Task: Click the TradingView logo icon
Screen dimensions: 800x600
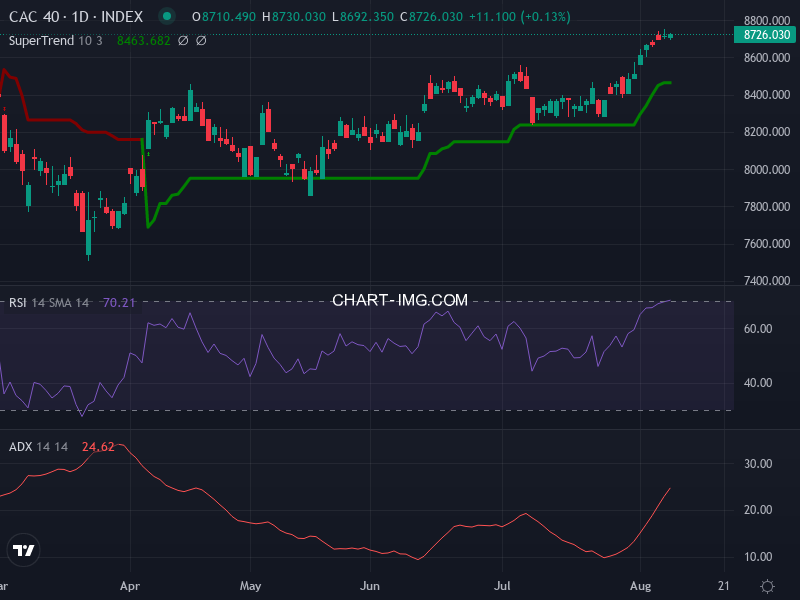Action: point(23,550)
